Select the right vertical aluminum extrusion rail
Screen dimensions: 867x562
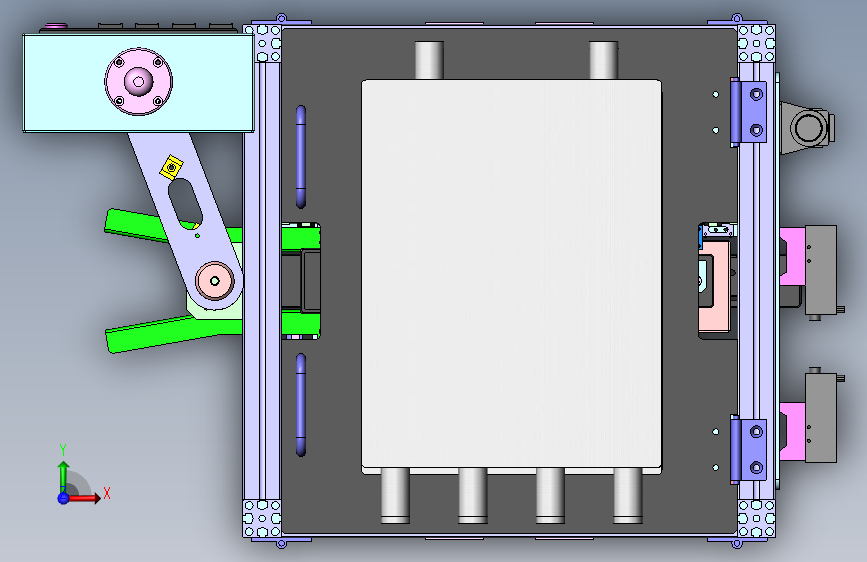pyautogui.click(x=756, y=280)
